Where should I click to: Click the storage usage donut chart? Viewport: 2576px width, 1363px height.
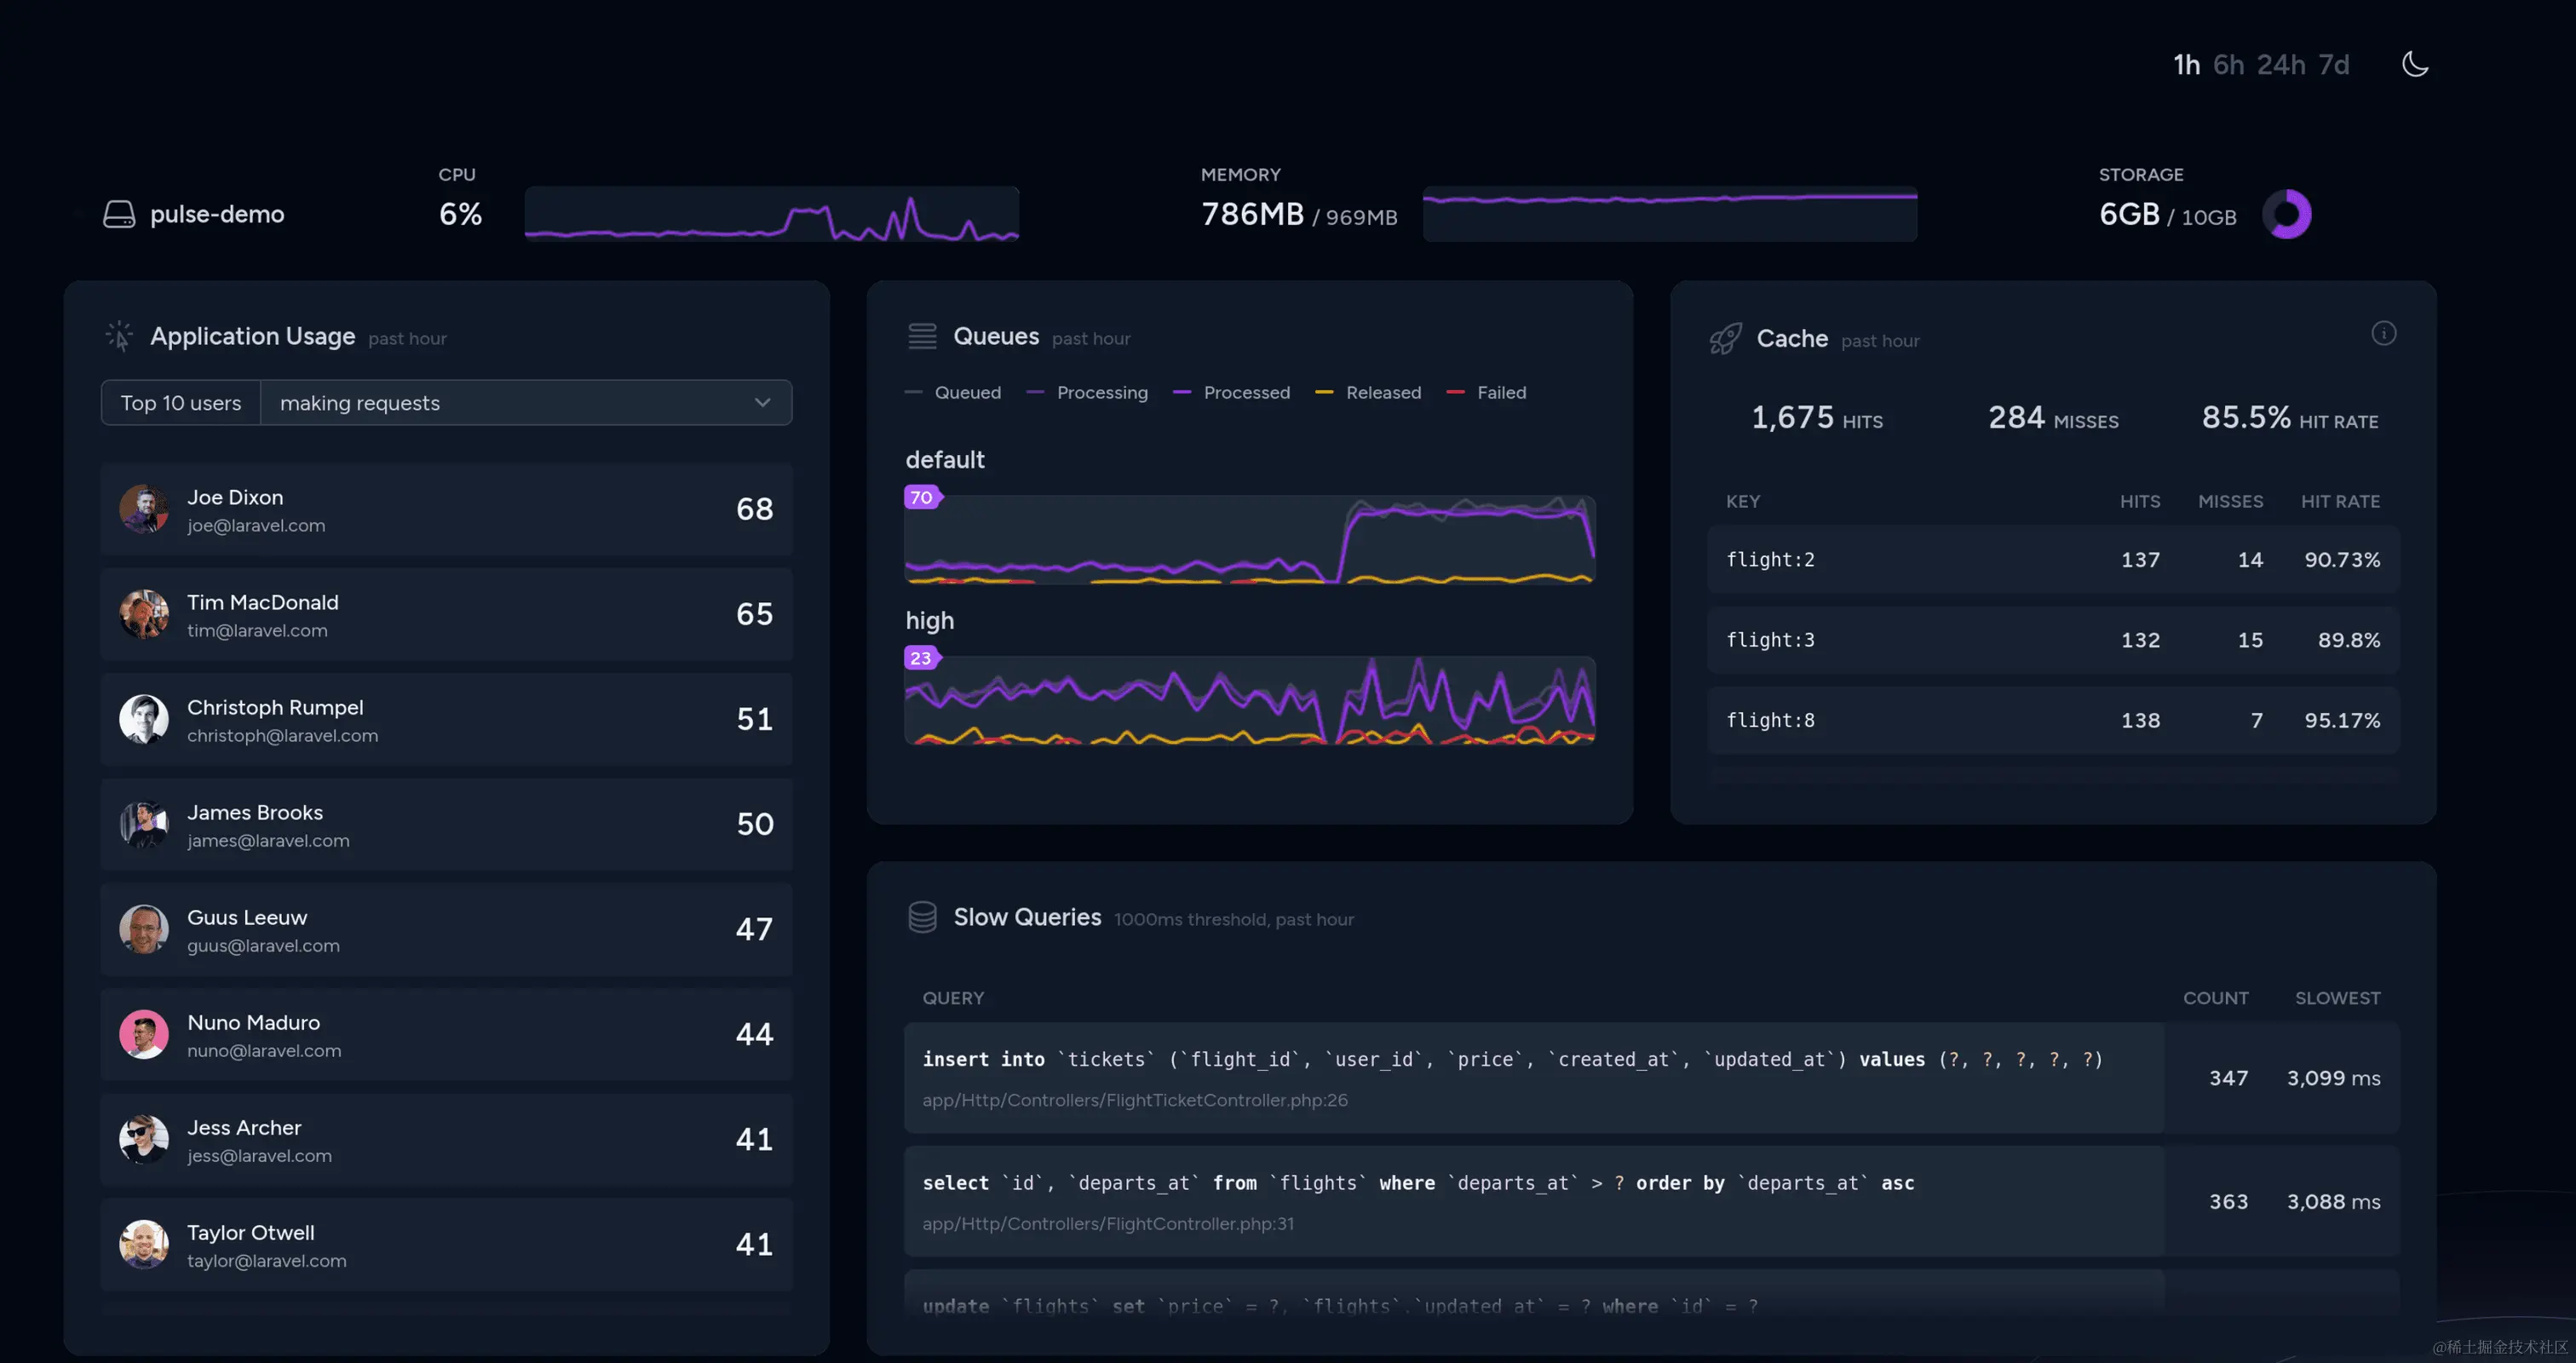coord(2286,214)
